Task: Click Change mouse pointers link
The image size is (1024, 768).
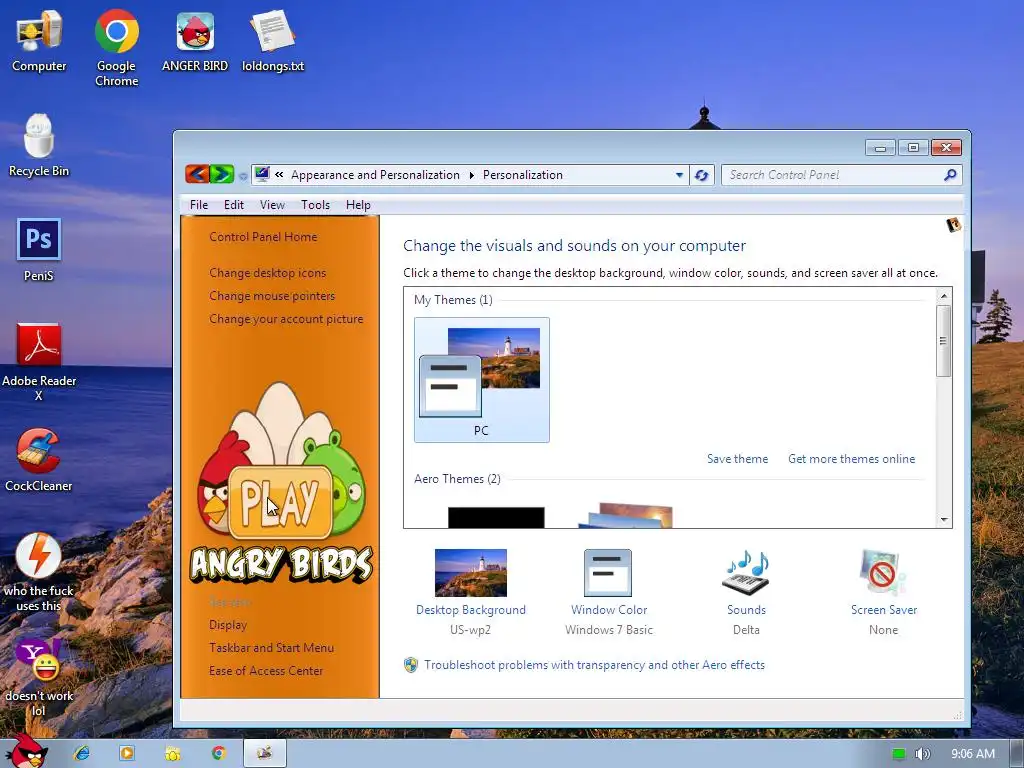Action: point(272,295)
